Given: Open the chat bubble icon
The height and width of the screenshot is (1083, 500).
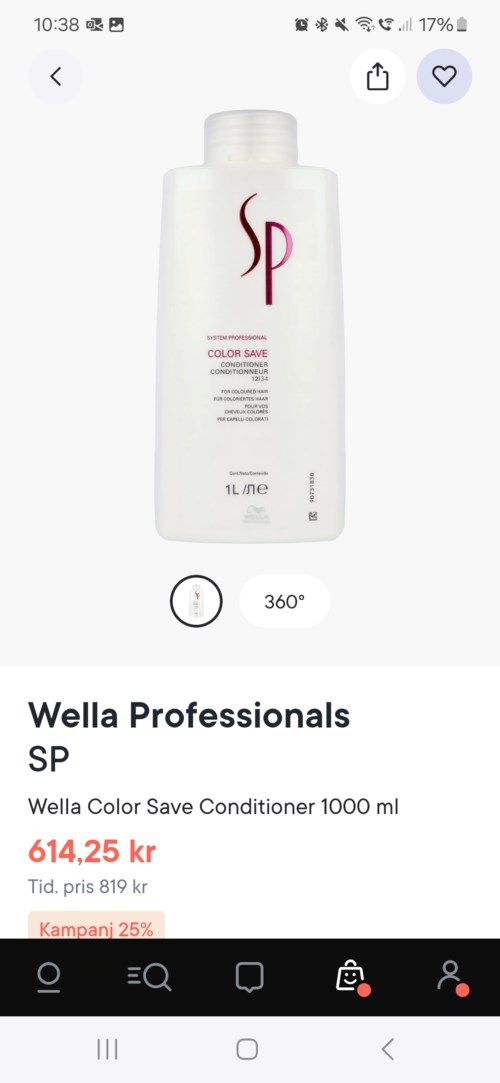Looking at the screenshot, I should click(x=249, y=977).
